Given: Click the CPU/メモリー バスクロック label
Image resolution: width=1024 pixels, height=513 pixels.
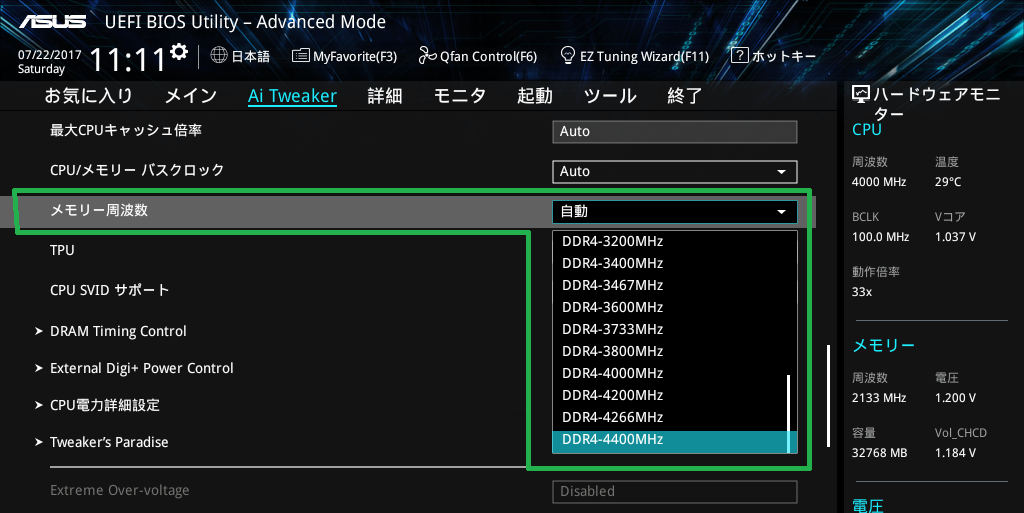Looking at the screenshot, I should (x=137, y=170).
